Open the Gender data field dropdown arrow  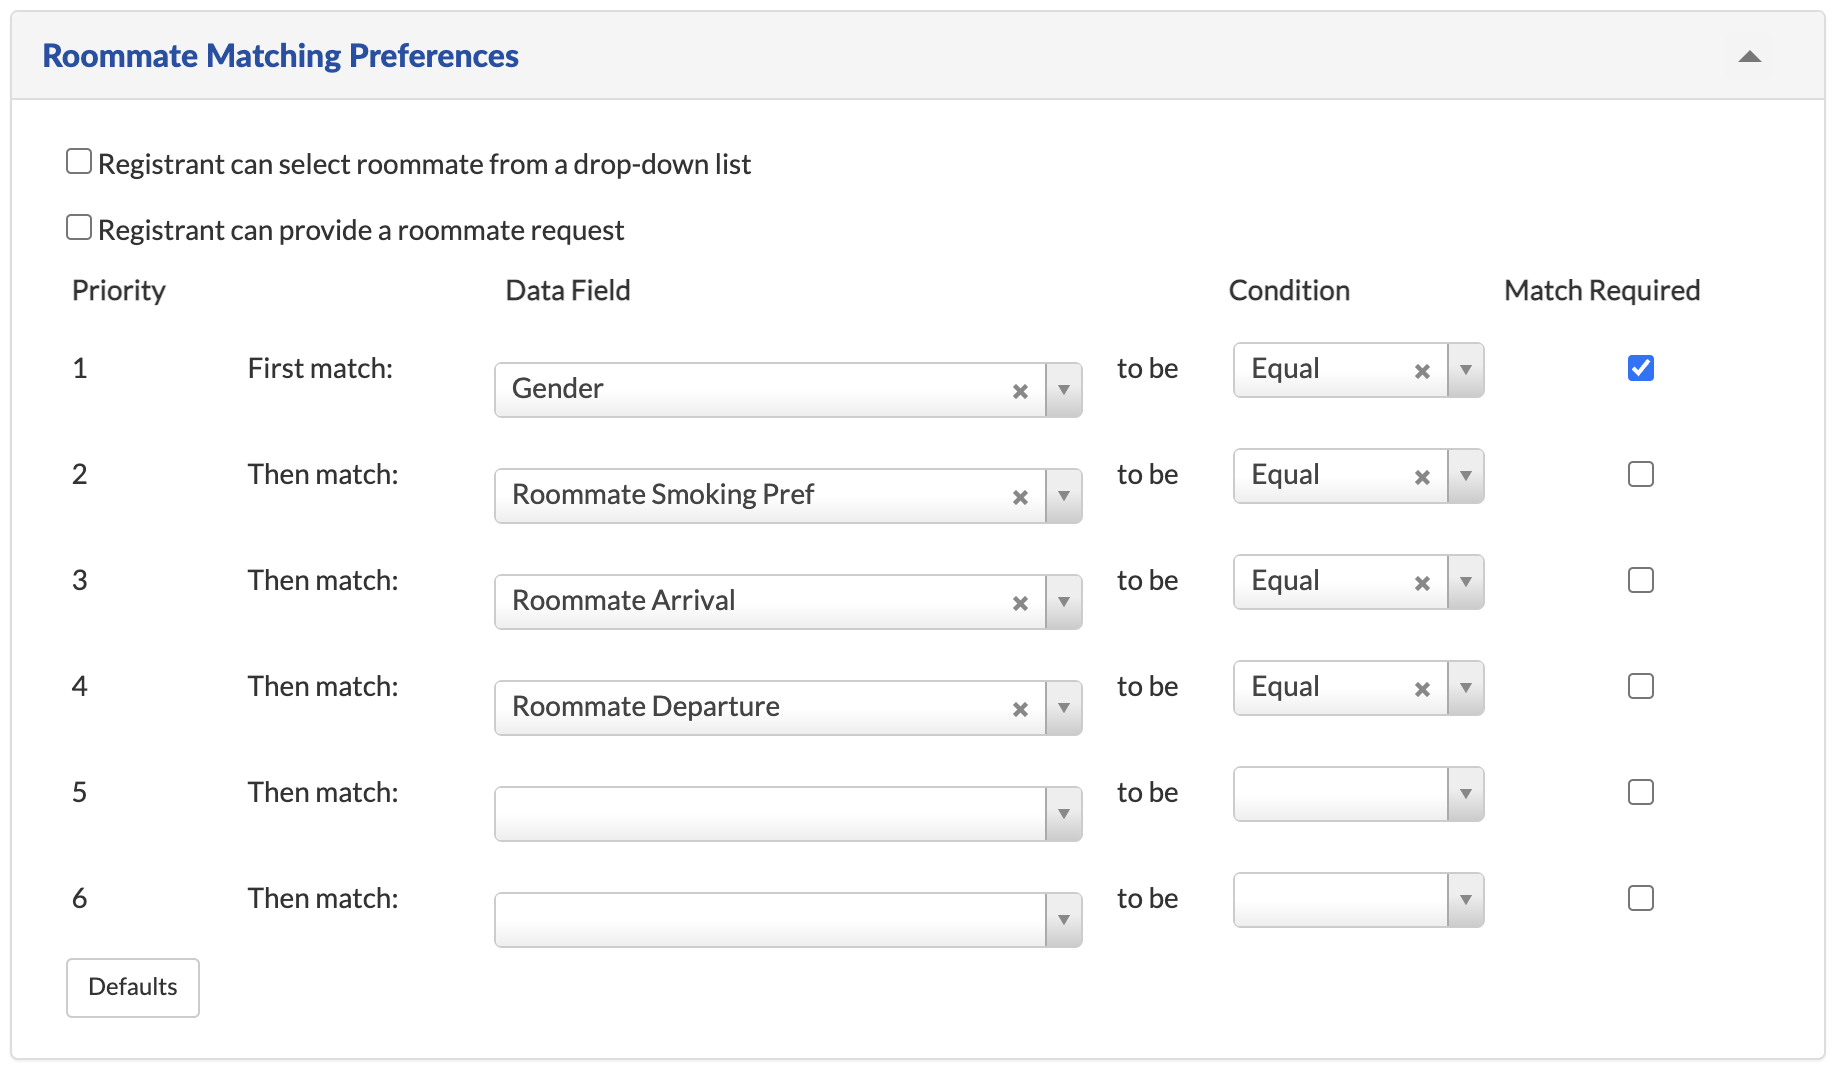coord(1064,390)
